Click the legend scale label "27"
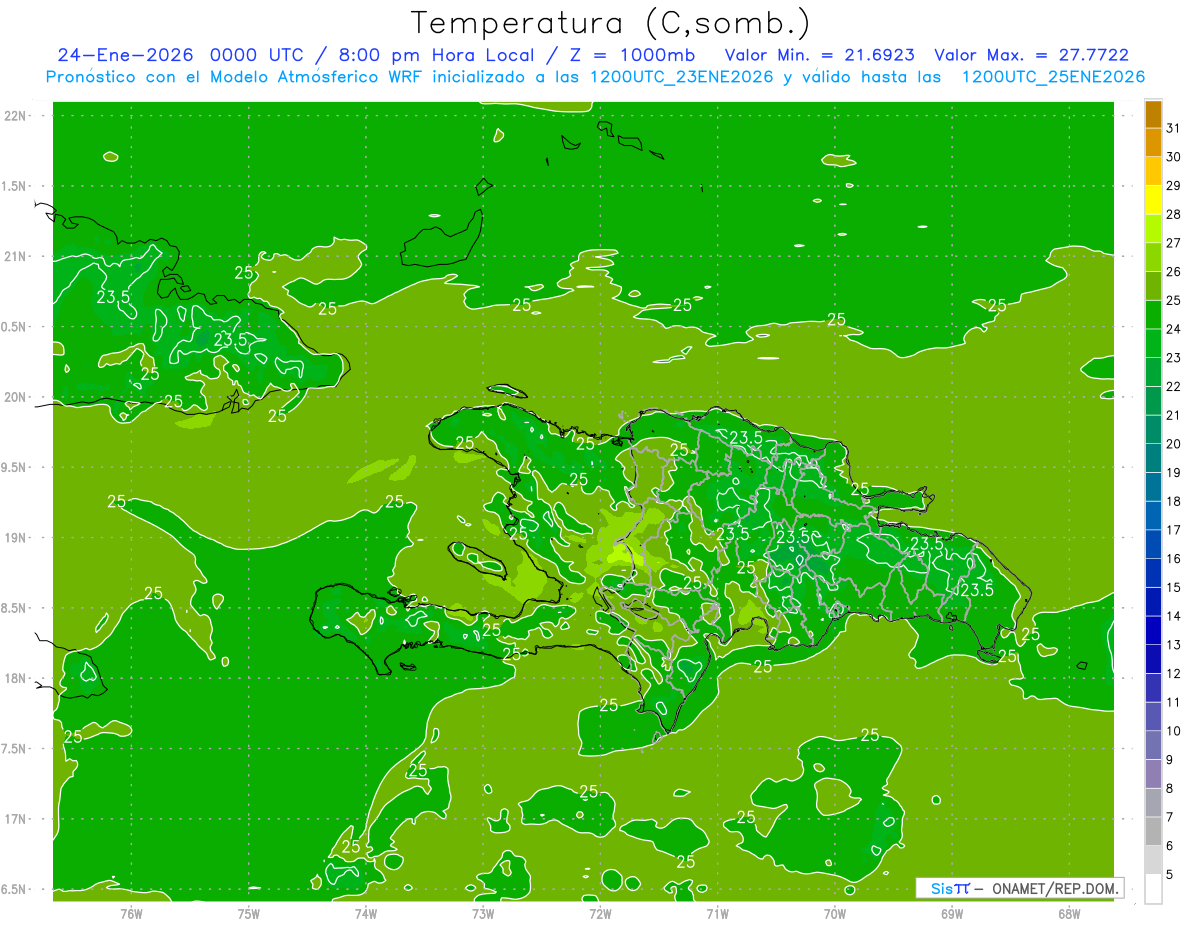The width and height of the screenshot is (1200, 927). coord(1174,242)
